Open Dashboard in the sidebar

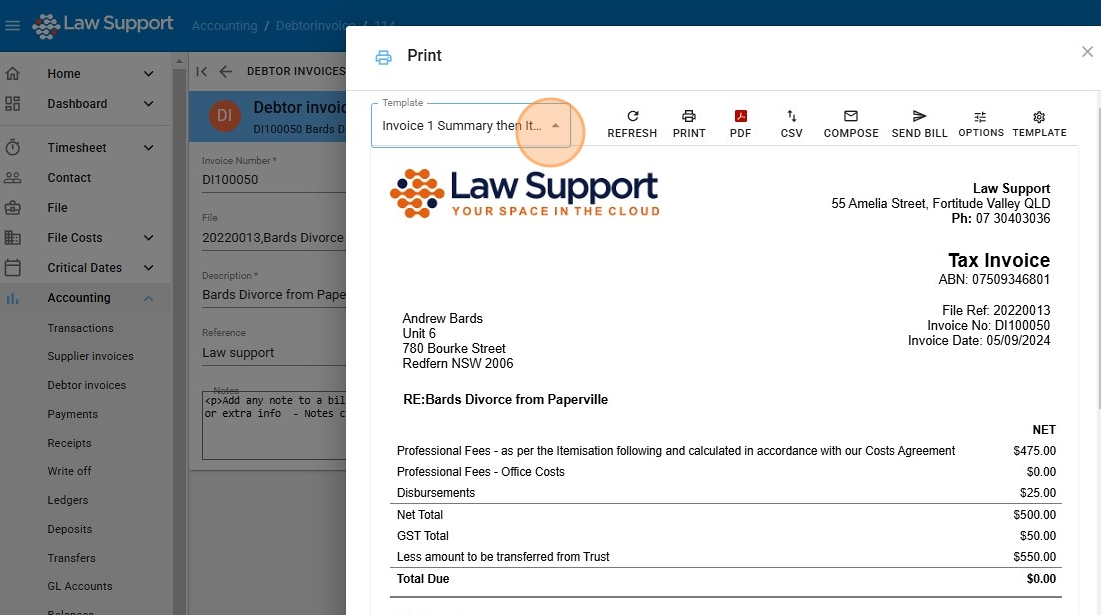pos(77,104)
